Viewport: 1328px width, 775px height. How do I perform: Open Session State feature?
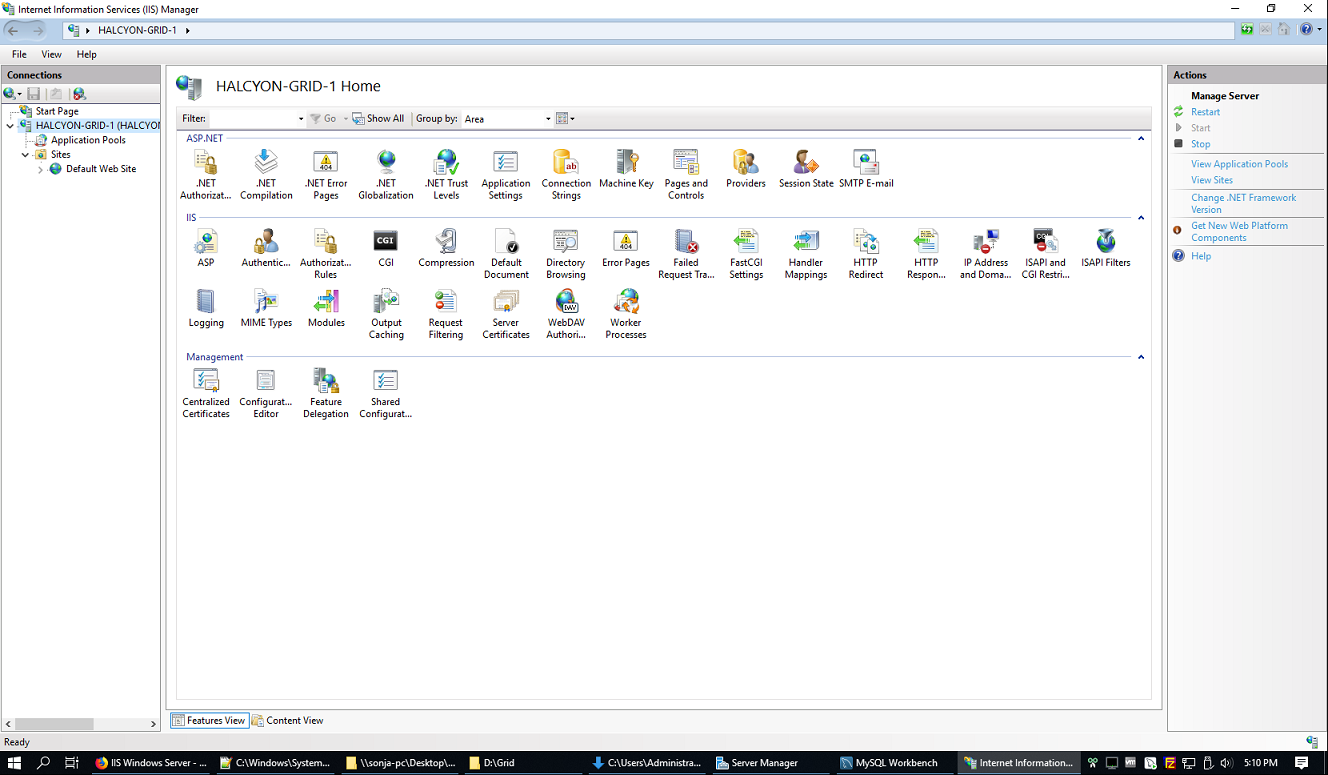click(806, 169)
